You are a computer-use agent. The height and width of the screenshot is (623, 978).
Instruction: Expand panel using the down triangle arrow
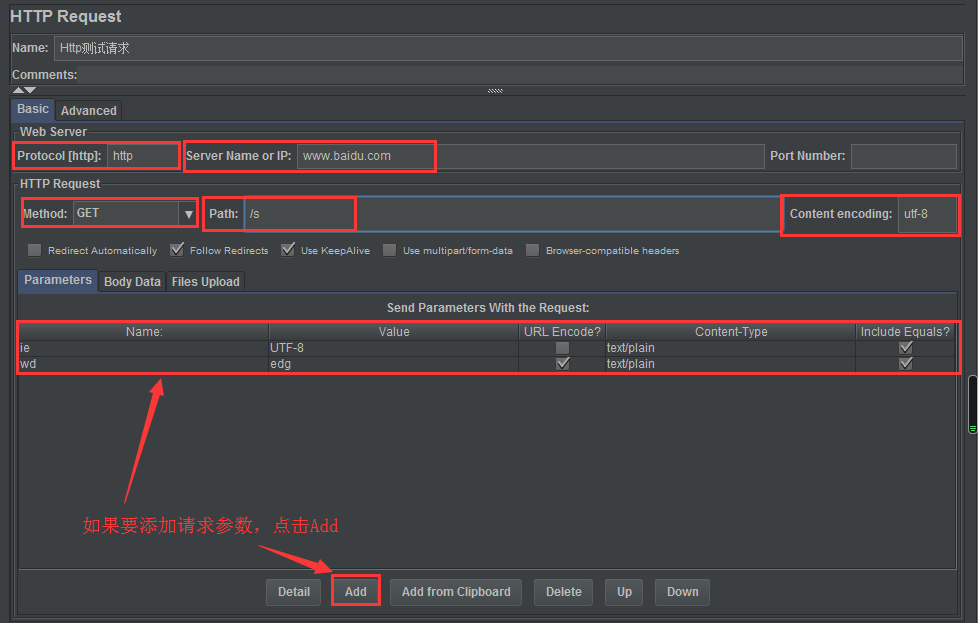pos(31,90)
